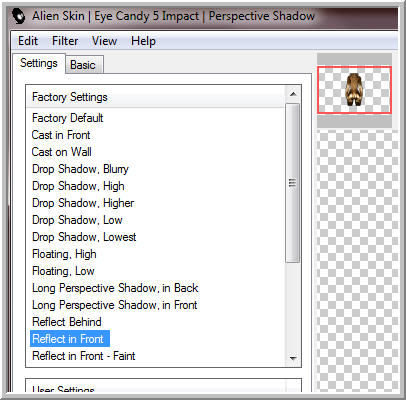Choose the Reflect Behind preset

point(67,322)
